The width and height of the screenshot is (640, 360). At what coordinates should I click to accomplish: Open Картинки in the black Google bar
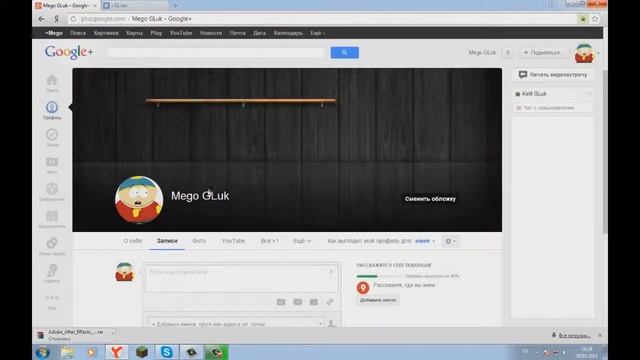(106, 33)
